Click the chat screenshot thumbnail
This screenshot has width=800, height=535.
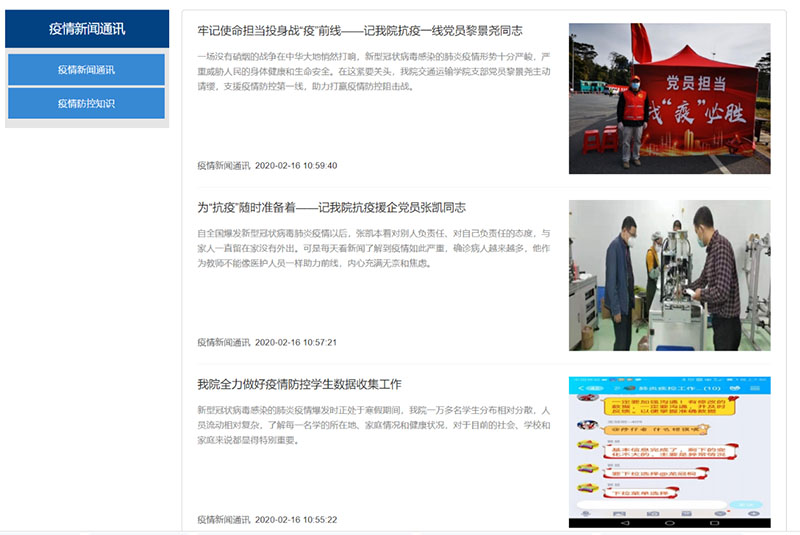coord(669,452)
